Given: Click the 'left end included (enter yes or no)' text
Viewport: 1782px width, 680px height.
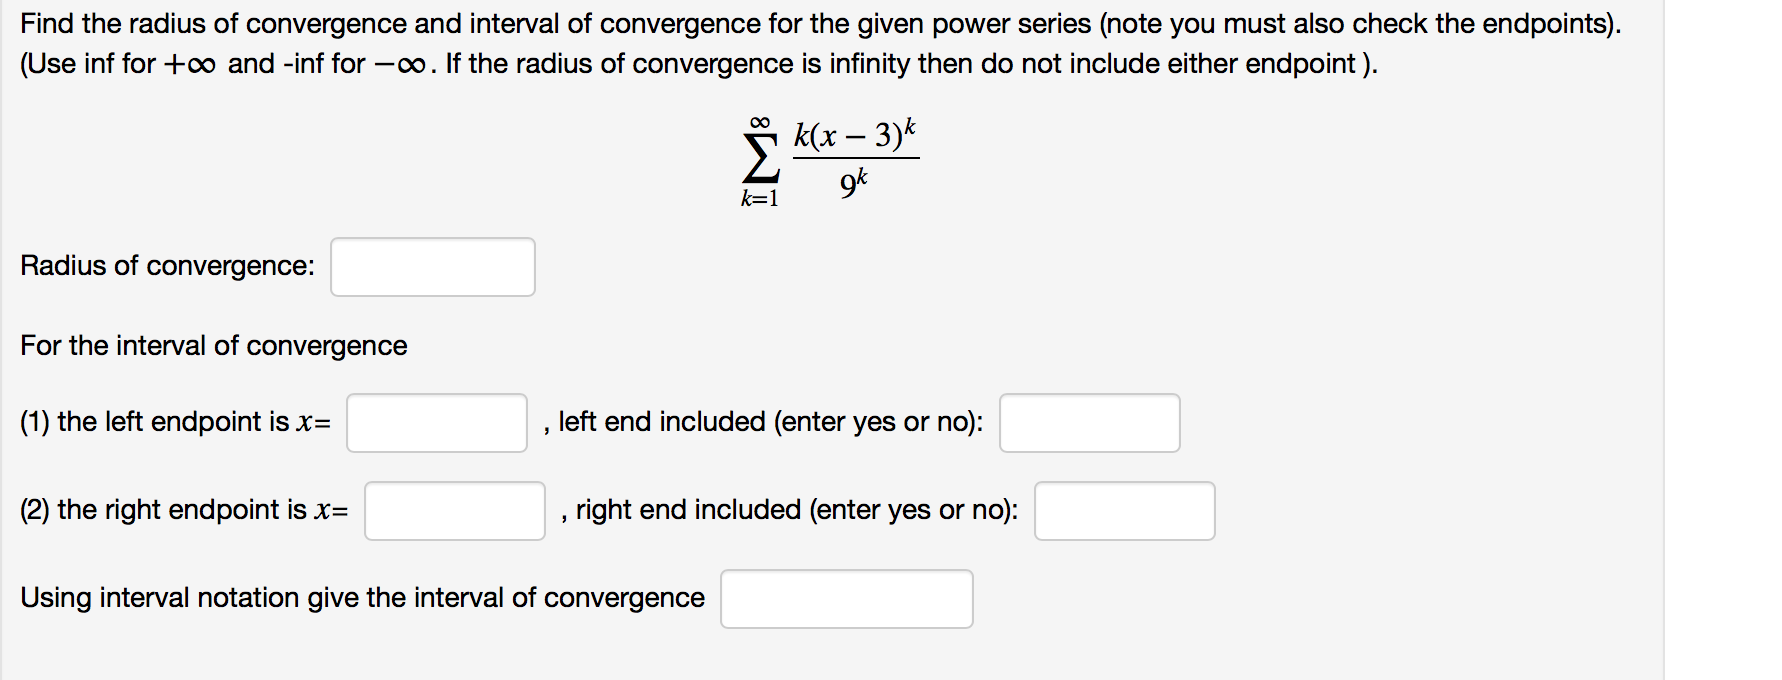Looking at the screenshot, I should (765, 422).
